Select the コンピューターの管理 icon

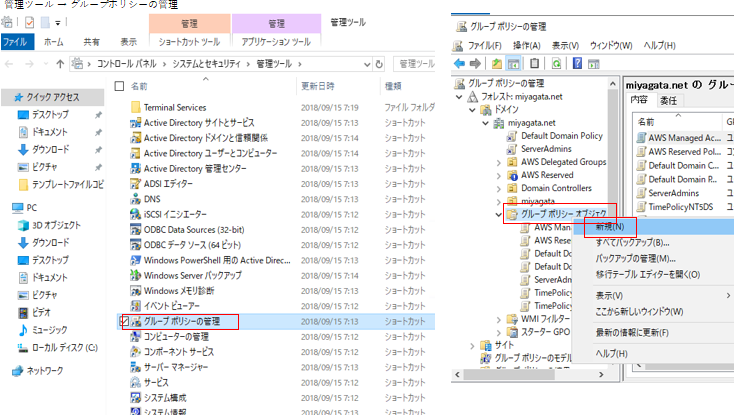coord(136,336)
